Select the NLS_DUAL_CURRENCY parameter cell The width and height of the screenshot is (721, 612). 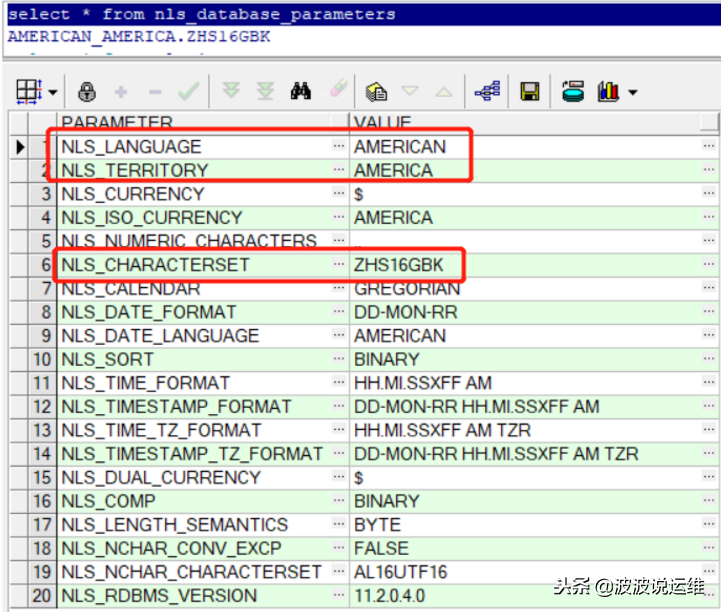pos(202,478)
